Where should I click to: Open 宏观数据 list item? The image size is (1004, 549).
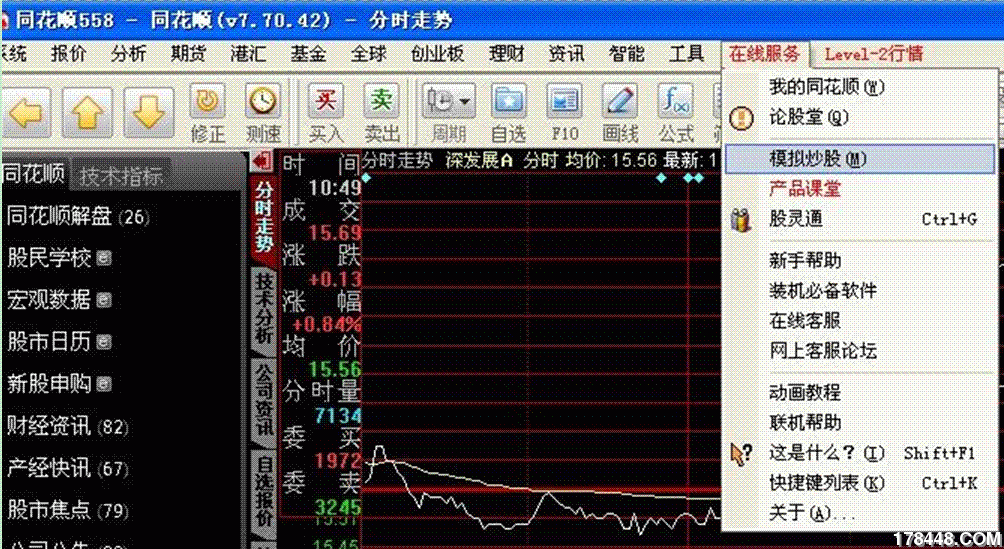point(59,300)
